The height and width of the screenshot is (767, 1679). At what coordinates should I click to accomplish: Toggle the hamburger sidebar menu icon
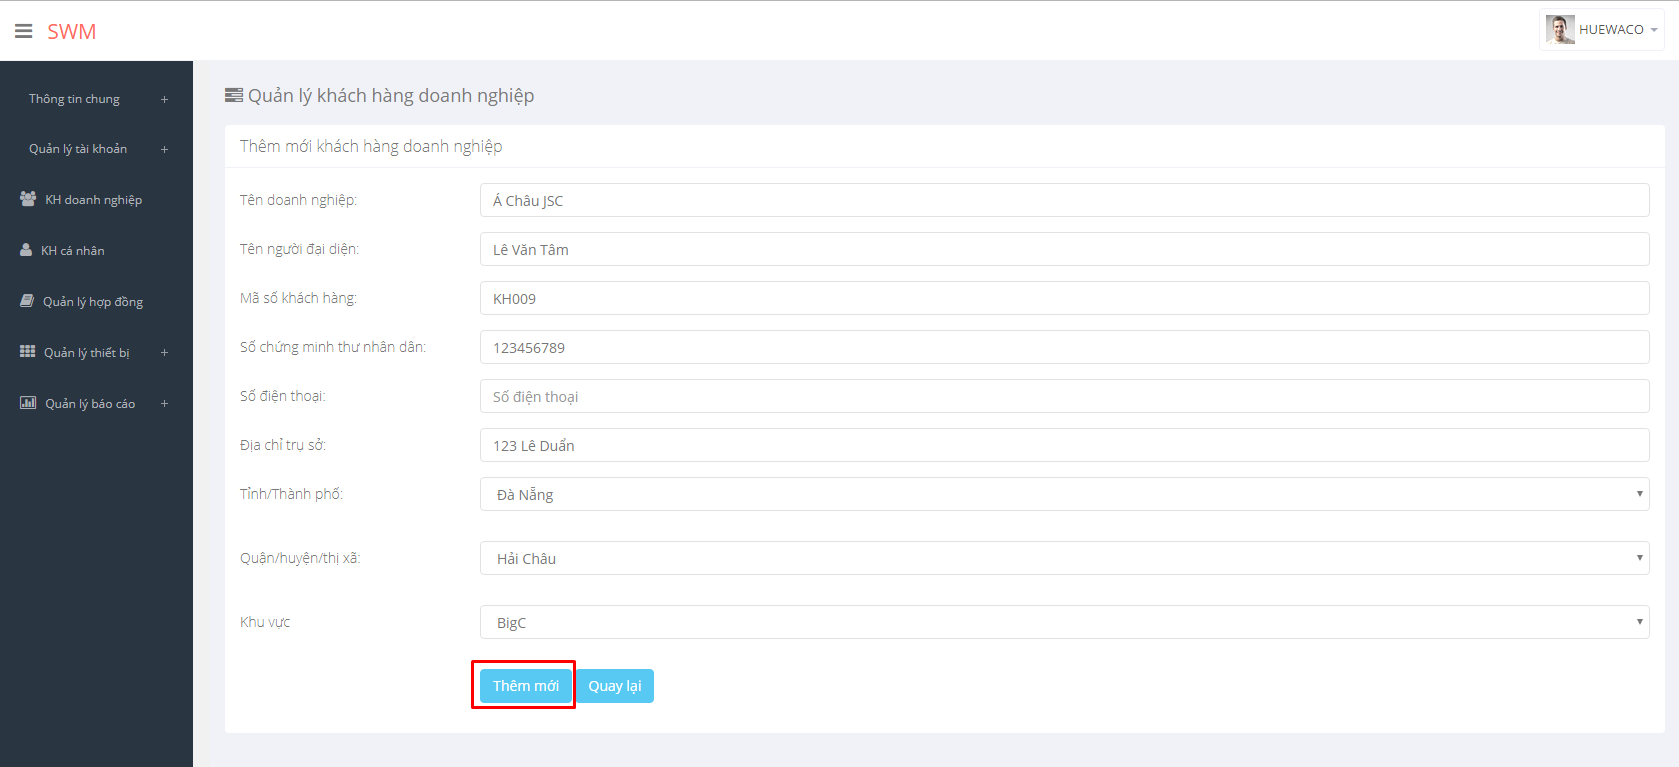pyautogui.click(x=24, y=31)
